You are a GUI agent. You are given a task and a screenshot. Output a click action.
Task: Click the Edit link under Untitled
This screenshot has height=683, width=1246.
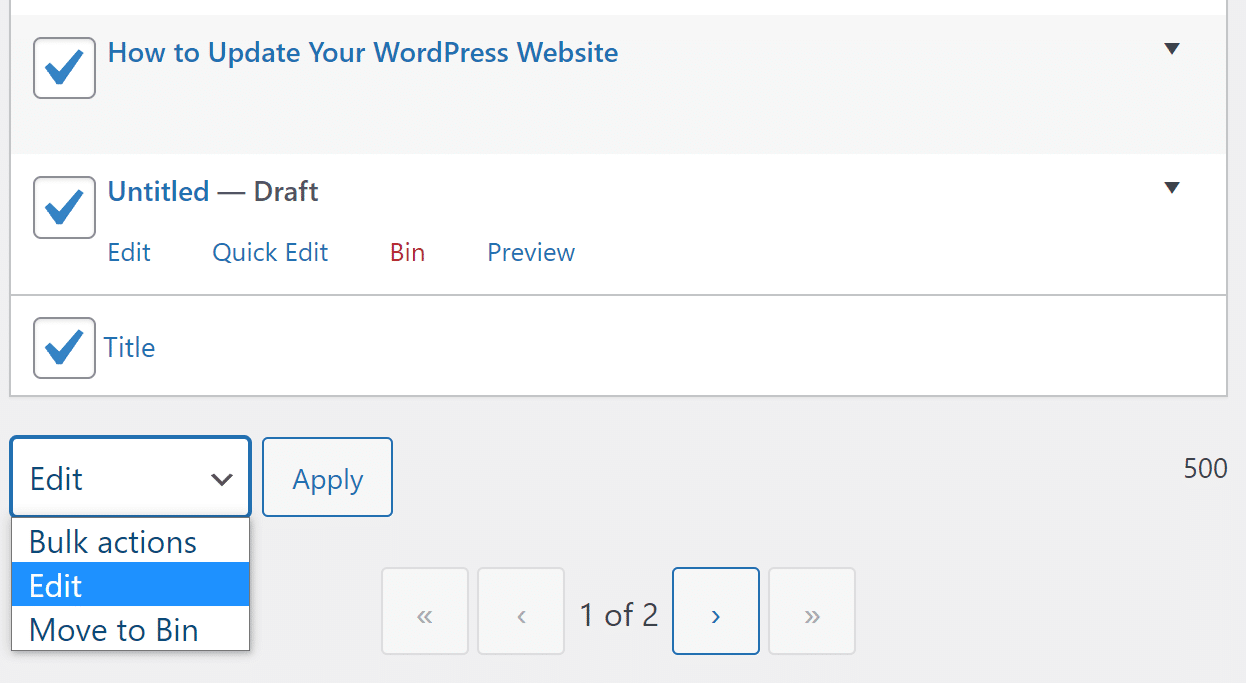click(129, 253)
